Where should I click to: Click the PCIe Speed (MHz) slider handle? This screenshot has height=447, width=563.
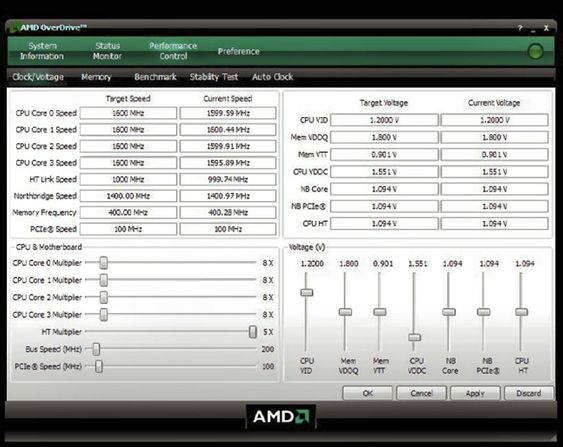99,366
